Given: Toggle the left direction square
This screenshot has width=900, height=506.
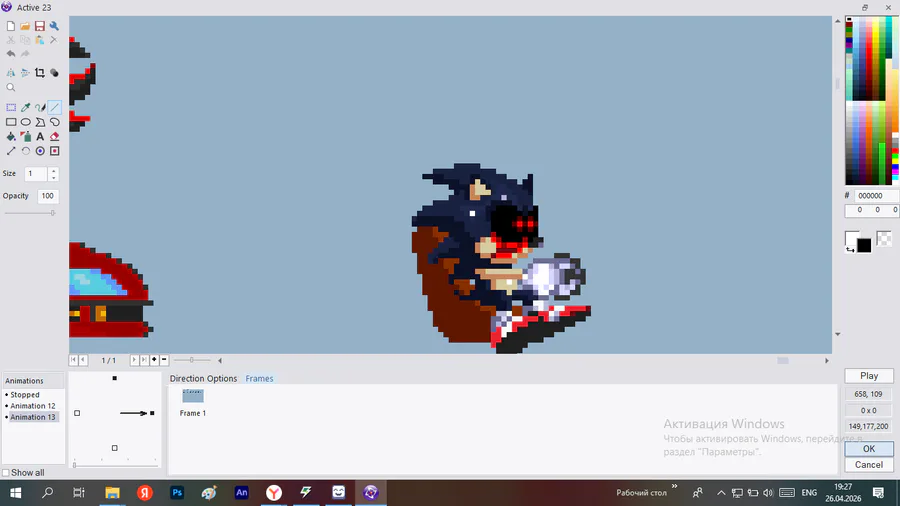Looking at the screenshot, I should (x=77, y=413).
